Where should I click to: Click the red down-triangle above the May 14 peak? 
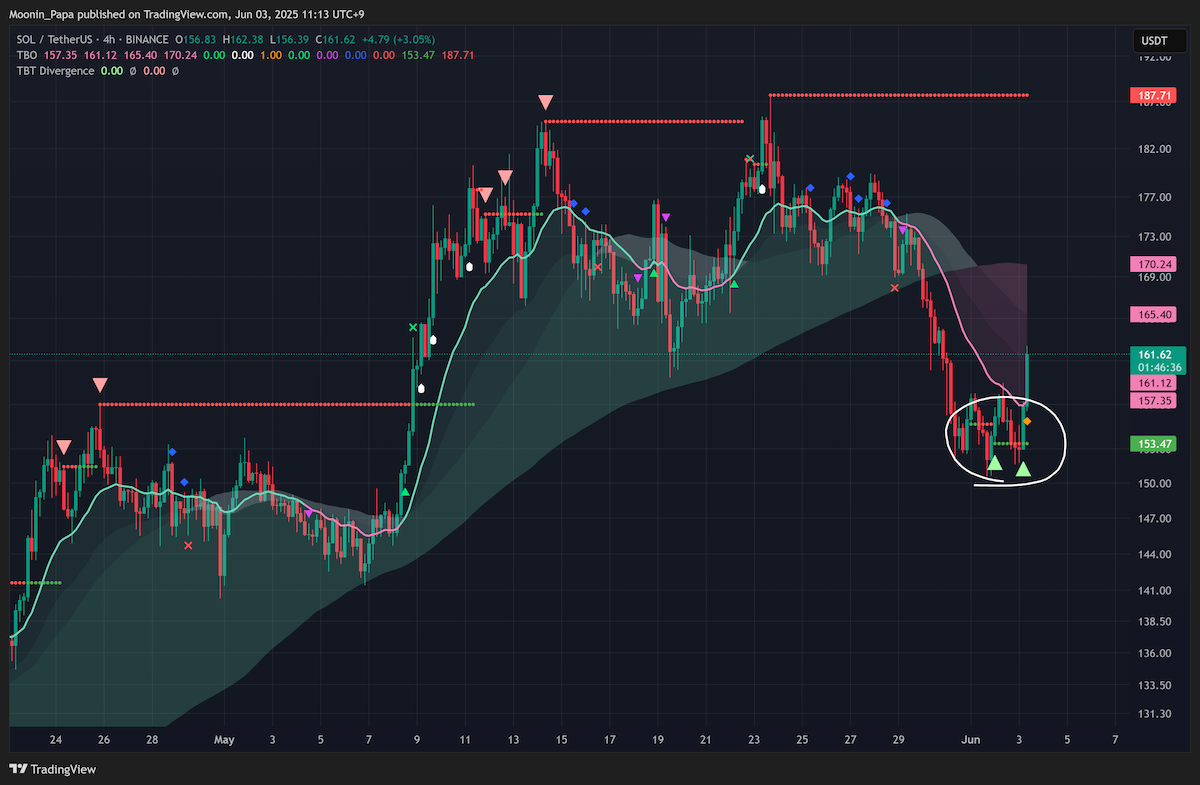click(x=545, y=102)
